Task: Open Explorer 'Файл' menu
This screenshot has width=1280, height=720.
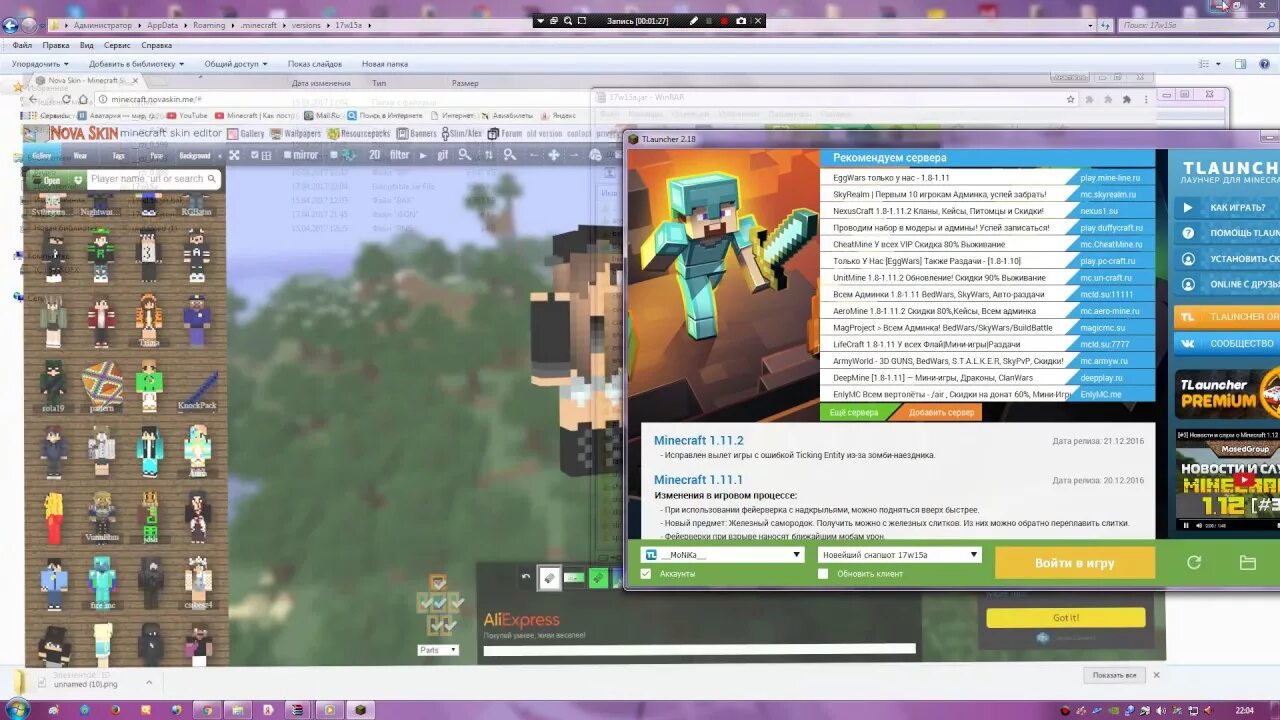Action: pos(22,45)
